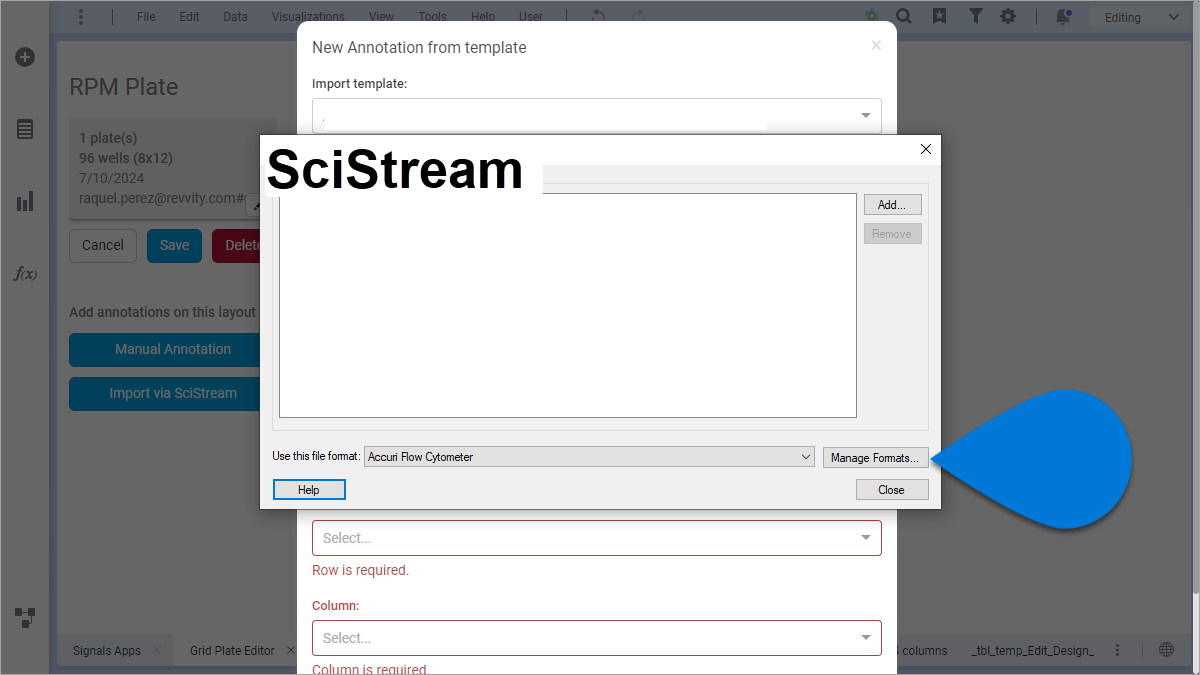Screen dimensions: 1200x675
Task: Click the search magnifier icon in toolbar
Action: tap(903, 17)
